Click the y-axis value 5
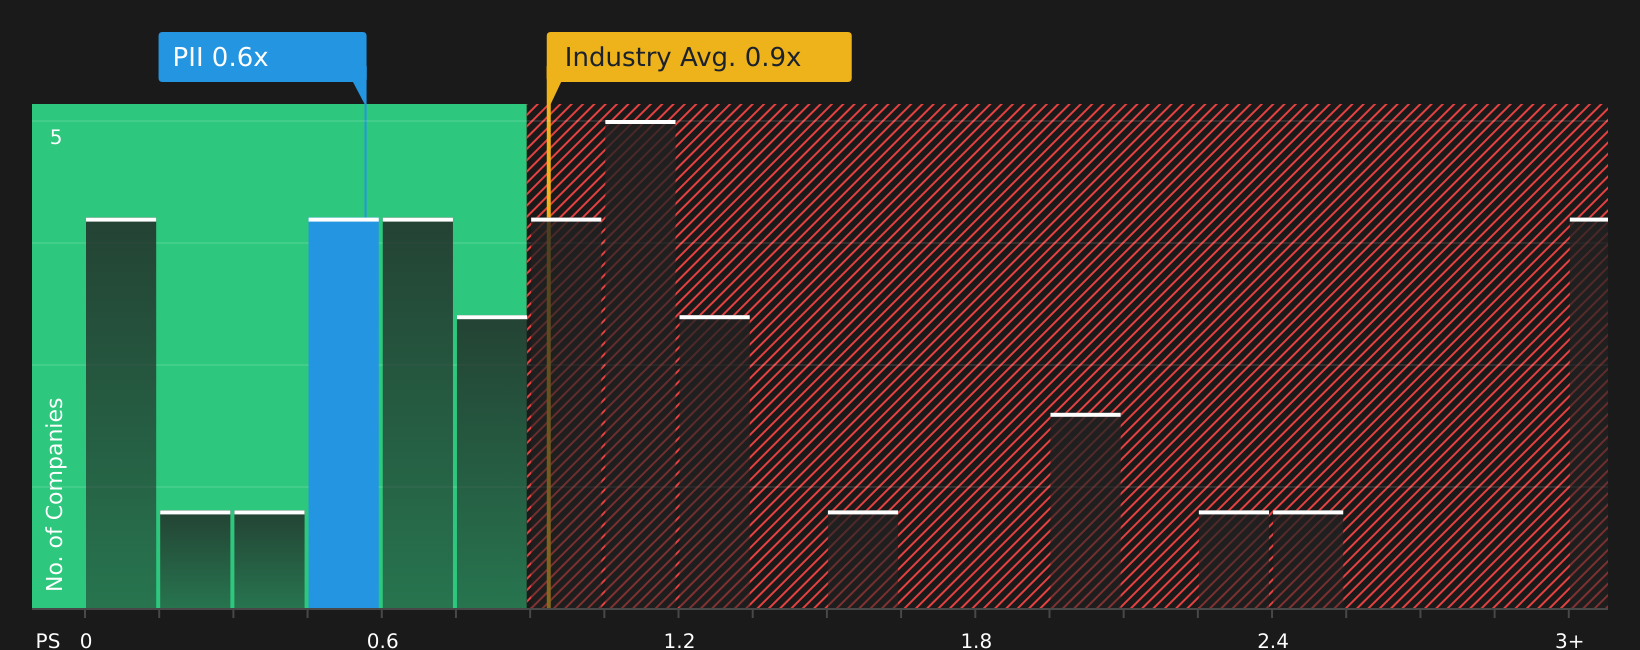 [56, 138]
